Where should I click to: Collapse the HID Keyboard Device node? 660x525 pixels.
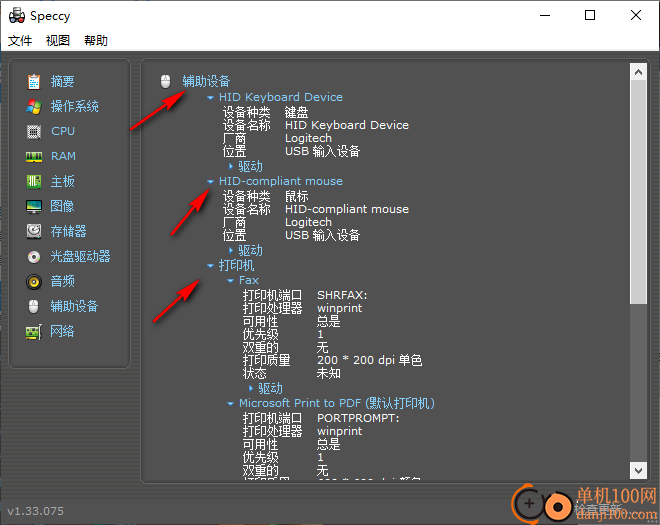click(x=210, y=98)
